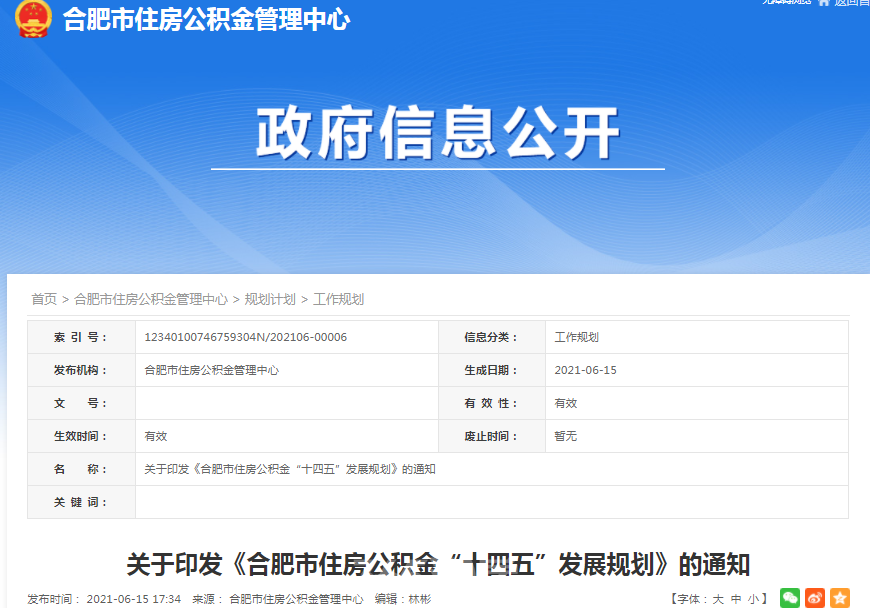The image size is (870, 608).
Task: Navigate to 规划计划 breadcrumb
Action: [x=270, y=299]
